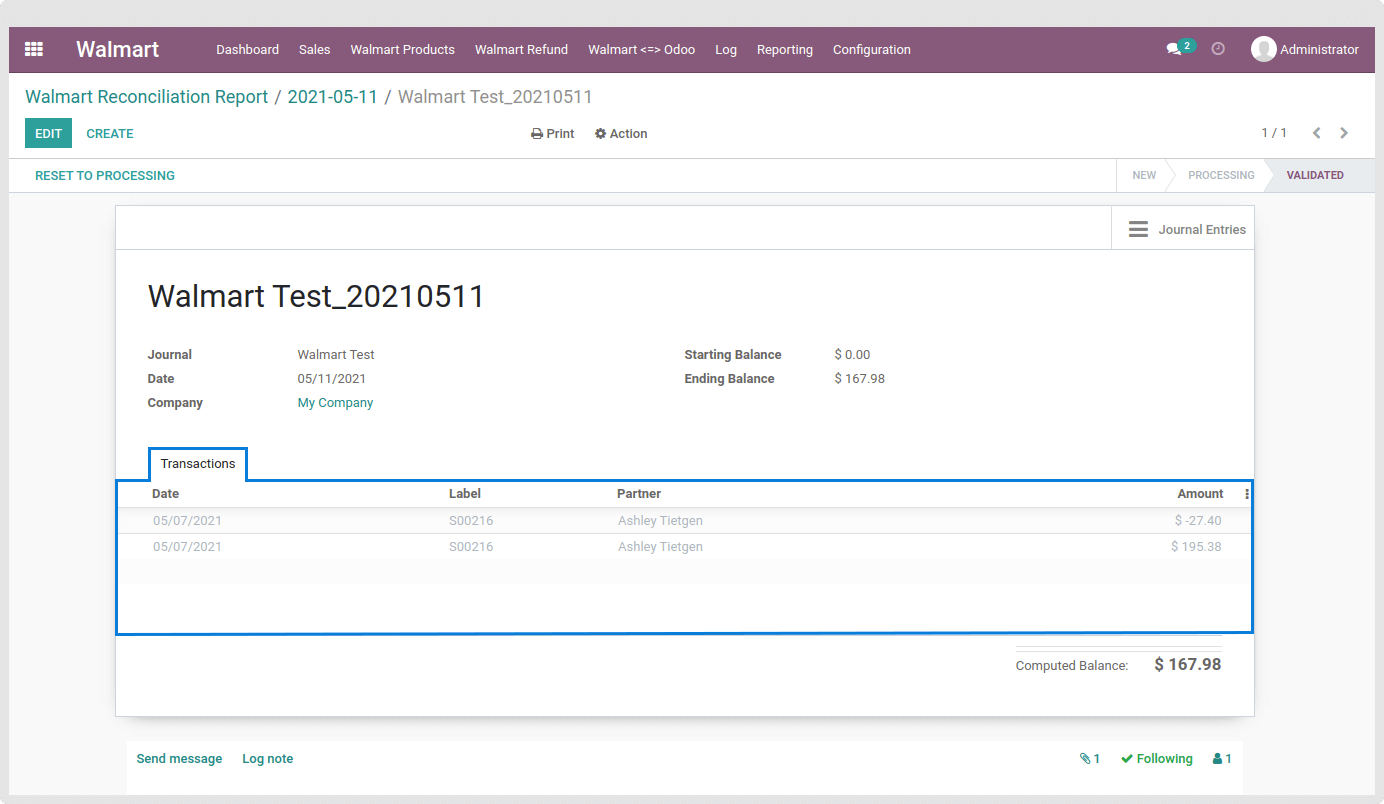Toggle the Following subscription button
1384x804 pixels.
pos(1157,759)
